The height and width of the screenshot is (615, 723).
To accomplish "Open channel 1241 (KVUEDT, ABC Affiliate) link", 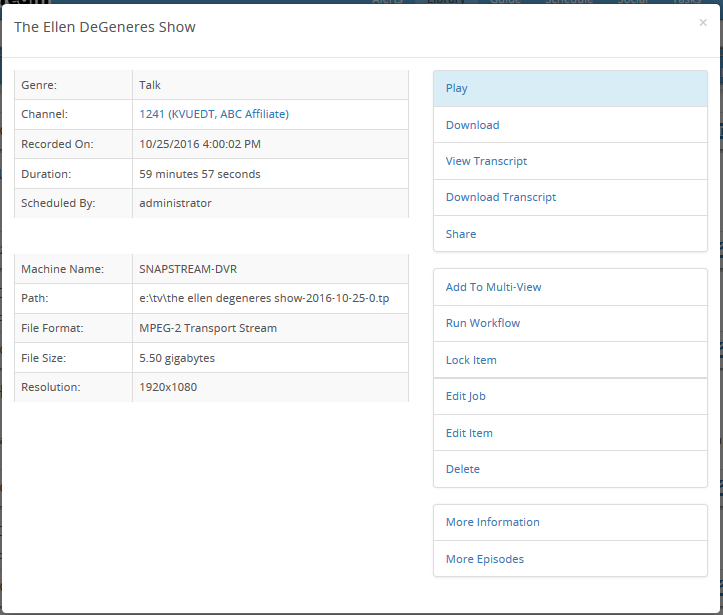I will 214,114.
